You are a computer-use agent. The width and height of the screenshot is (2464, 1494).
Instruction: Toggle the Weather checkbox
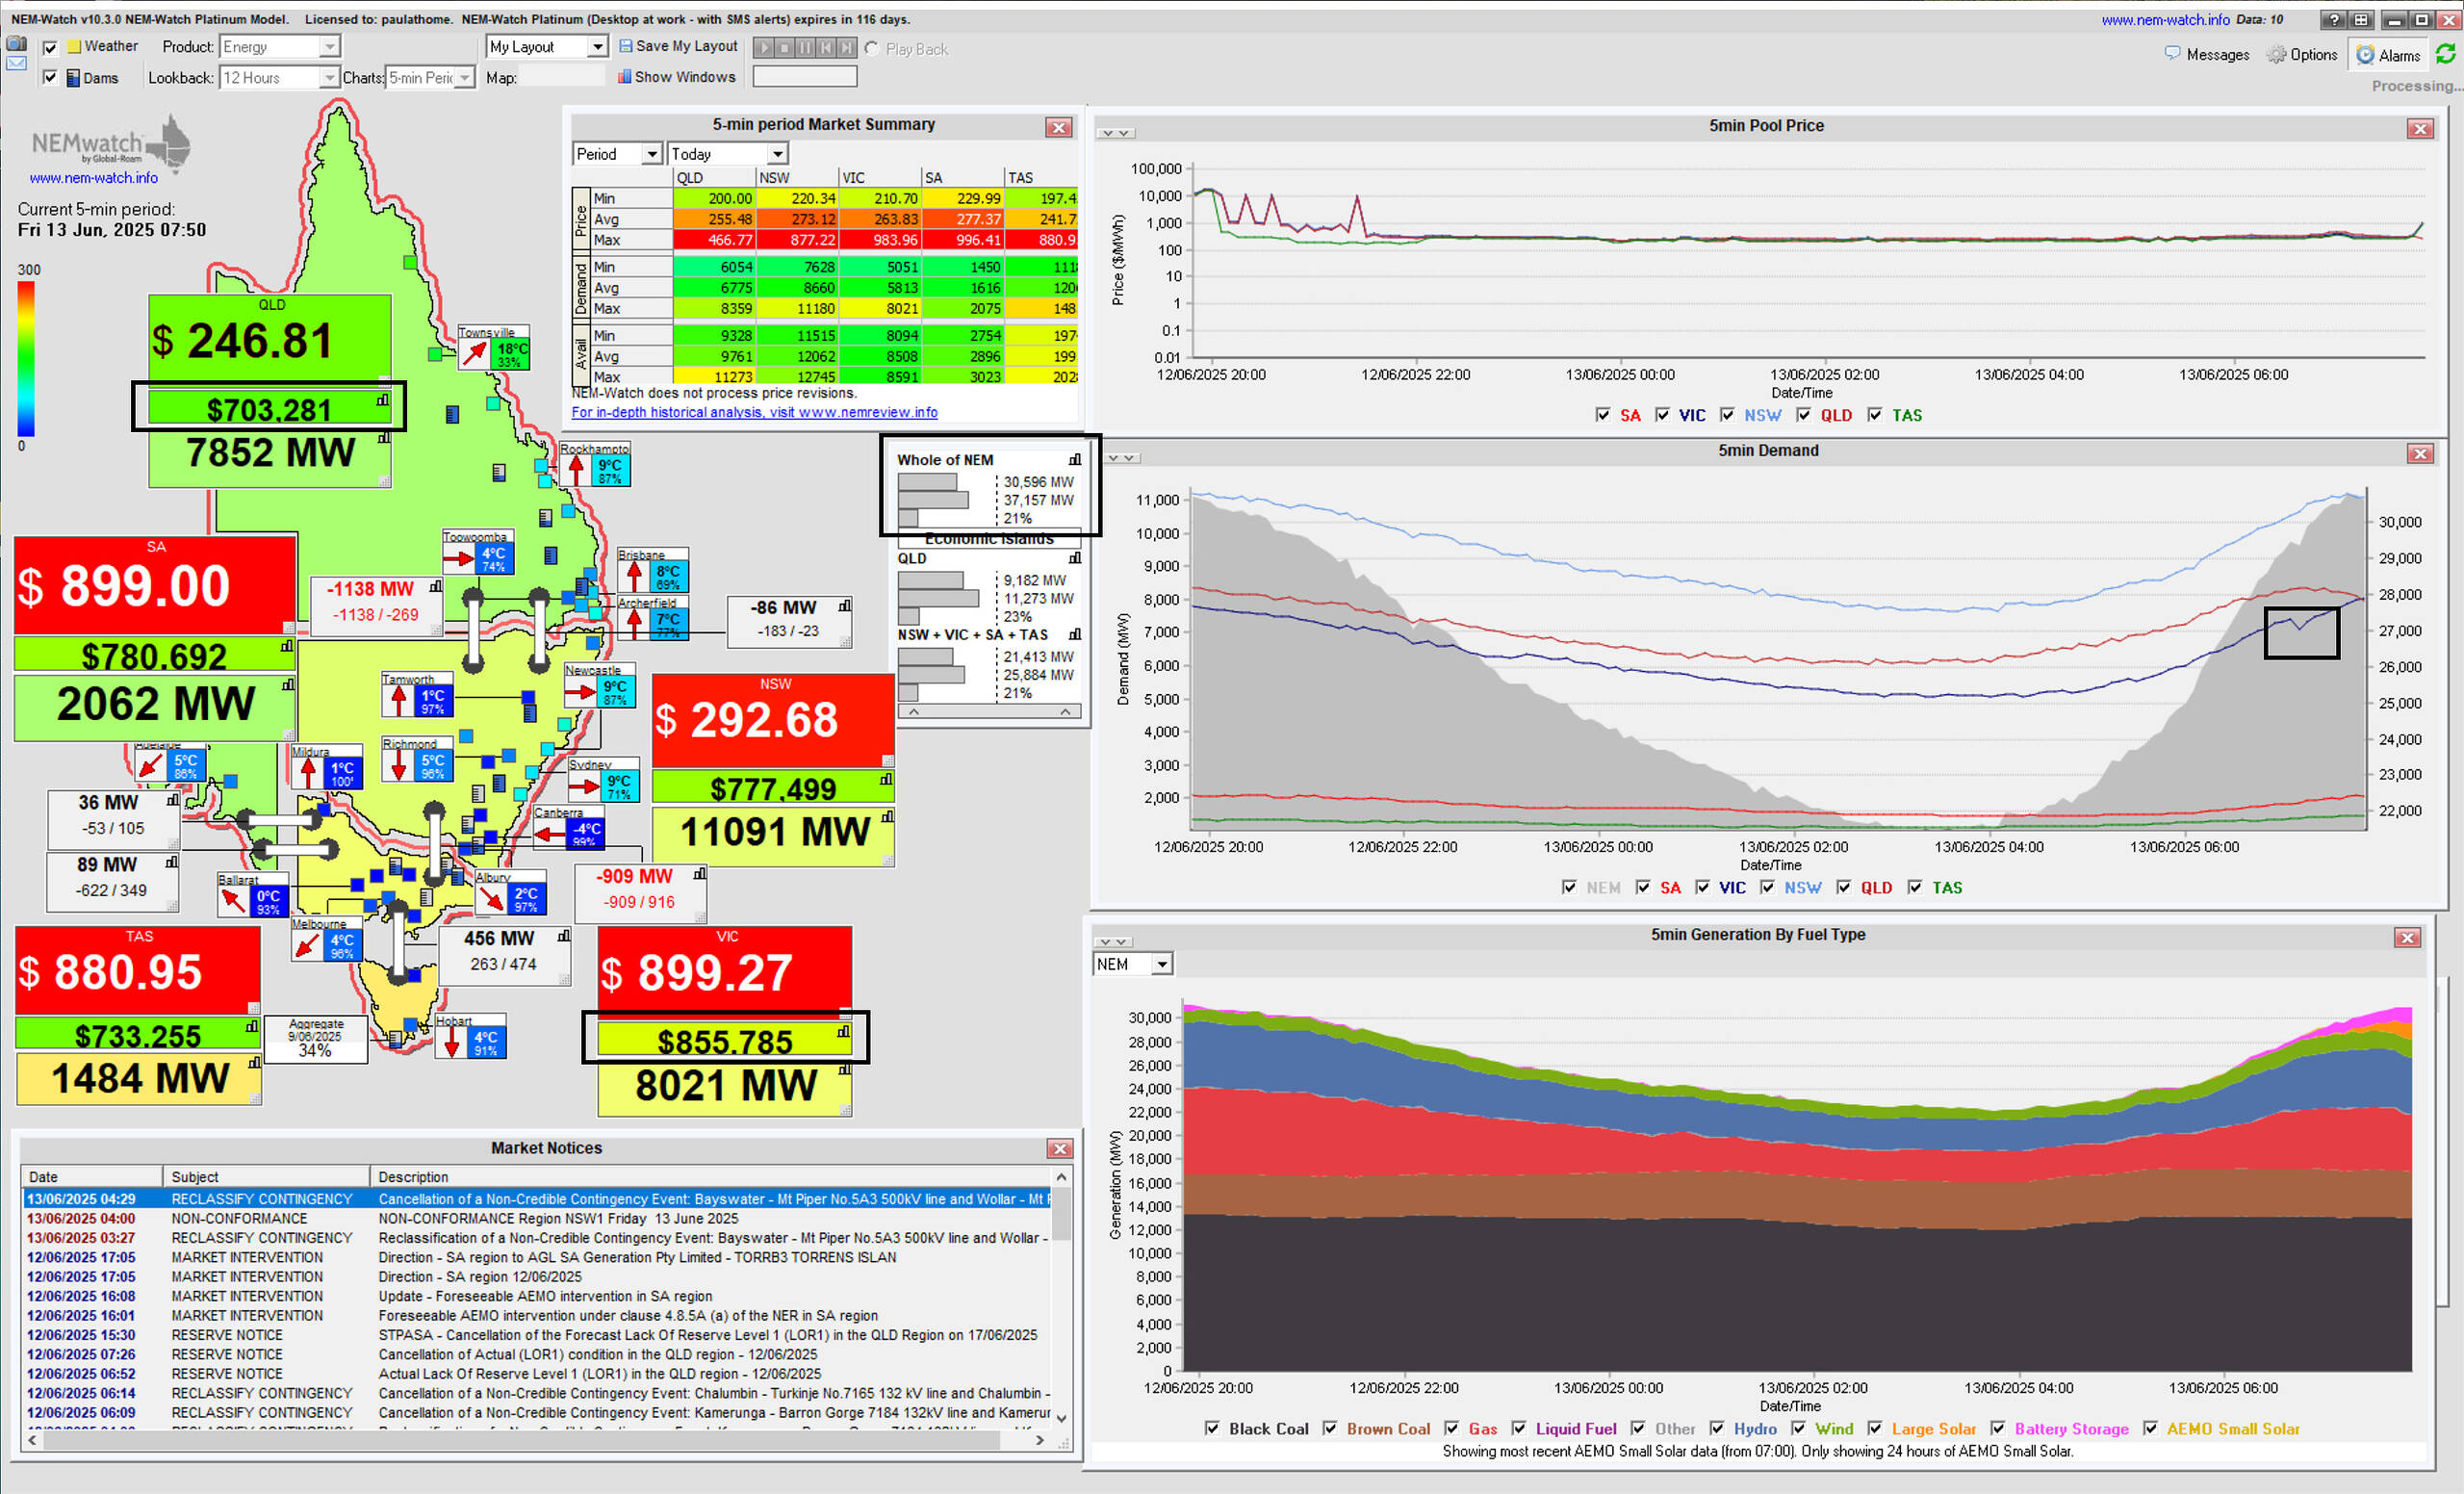click(50, 48)
